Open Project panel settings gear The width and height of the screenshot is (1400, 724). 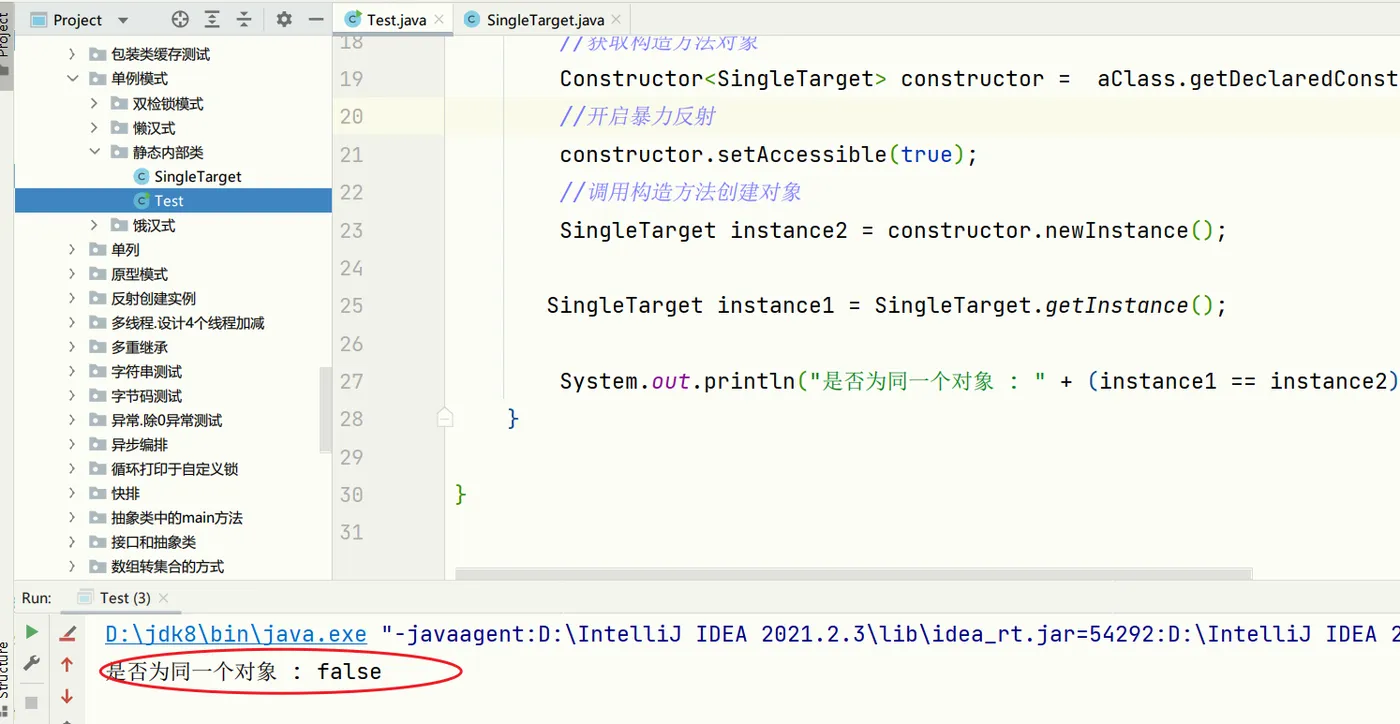(x=284, y=19)
